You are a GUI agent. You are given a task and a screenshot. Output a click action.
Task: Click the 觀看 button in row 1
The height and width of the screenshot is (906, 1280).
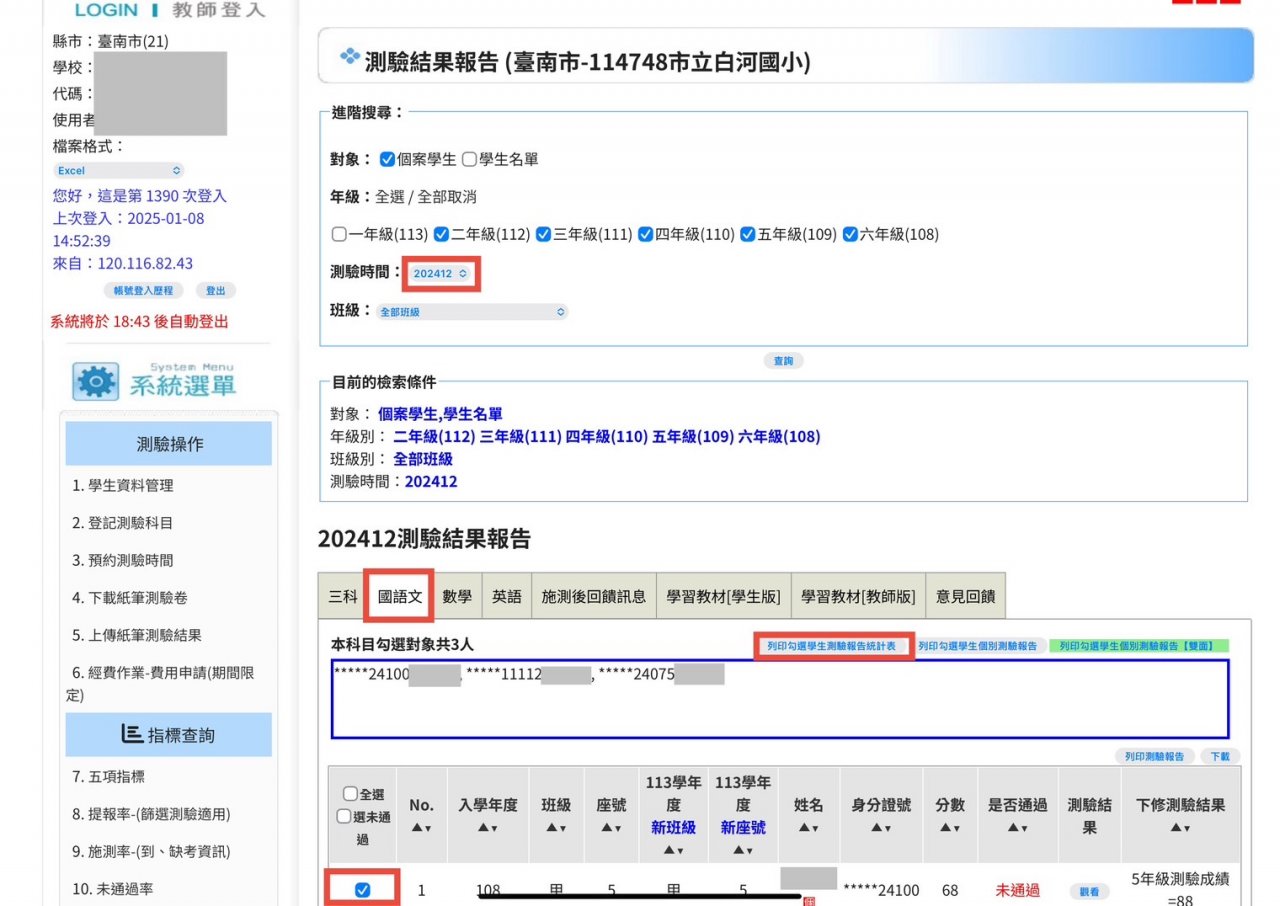(x=1089, y=891)
